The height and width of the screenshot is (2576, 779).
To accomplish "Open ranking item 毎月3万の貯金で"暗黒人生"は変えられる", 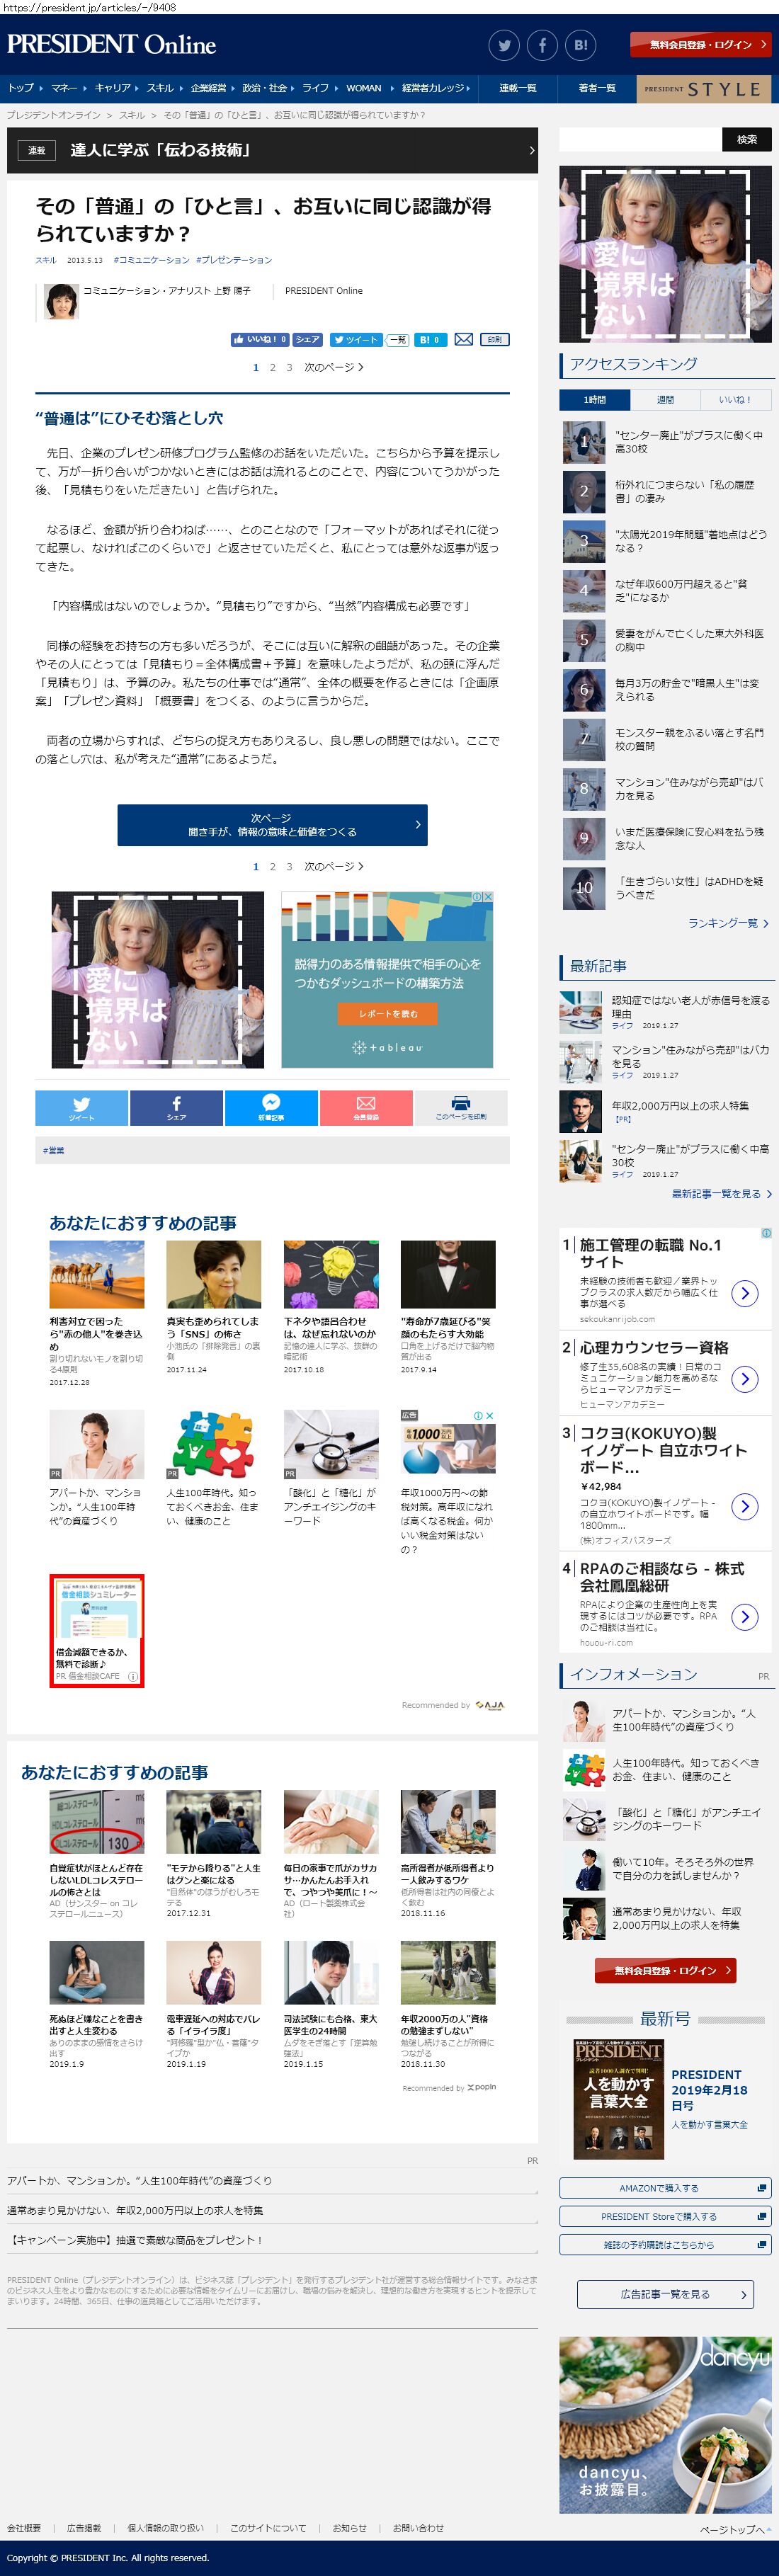I will (x=687, y=690).
